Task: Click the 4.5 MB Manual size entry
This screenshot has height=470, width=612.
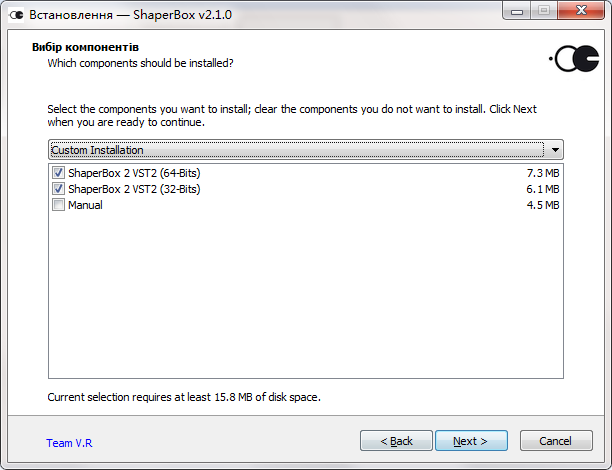Action: [543, 205]
